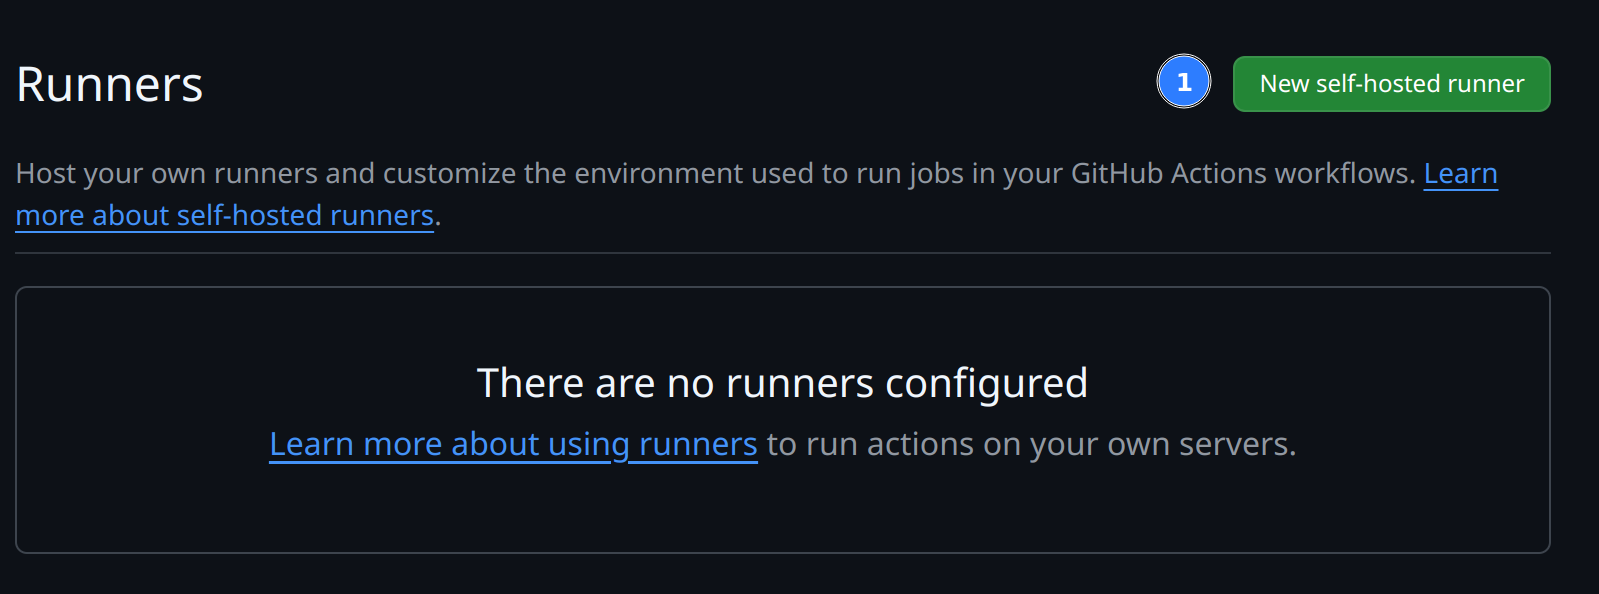1599x594 pixels.
Task: Click the word runner on the green button
Action: [x=1485, y=84]
